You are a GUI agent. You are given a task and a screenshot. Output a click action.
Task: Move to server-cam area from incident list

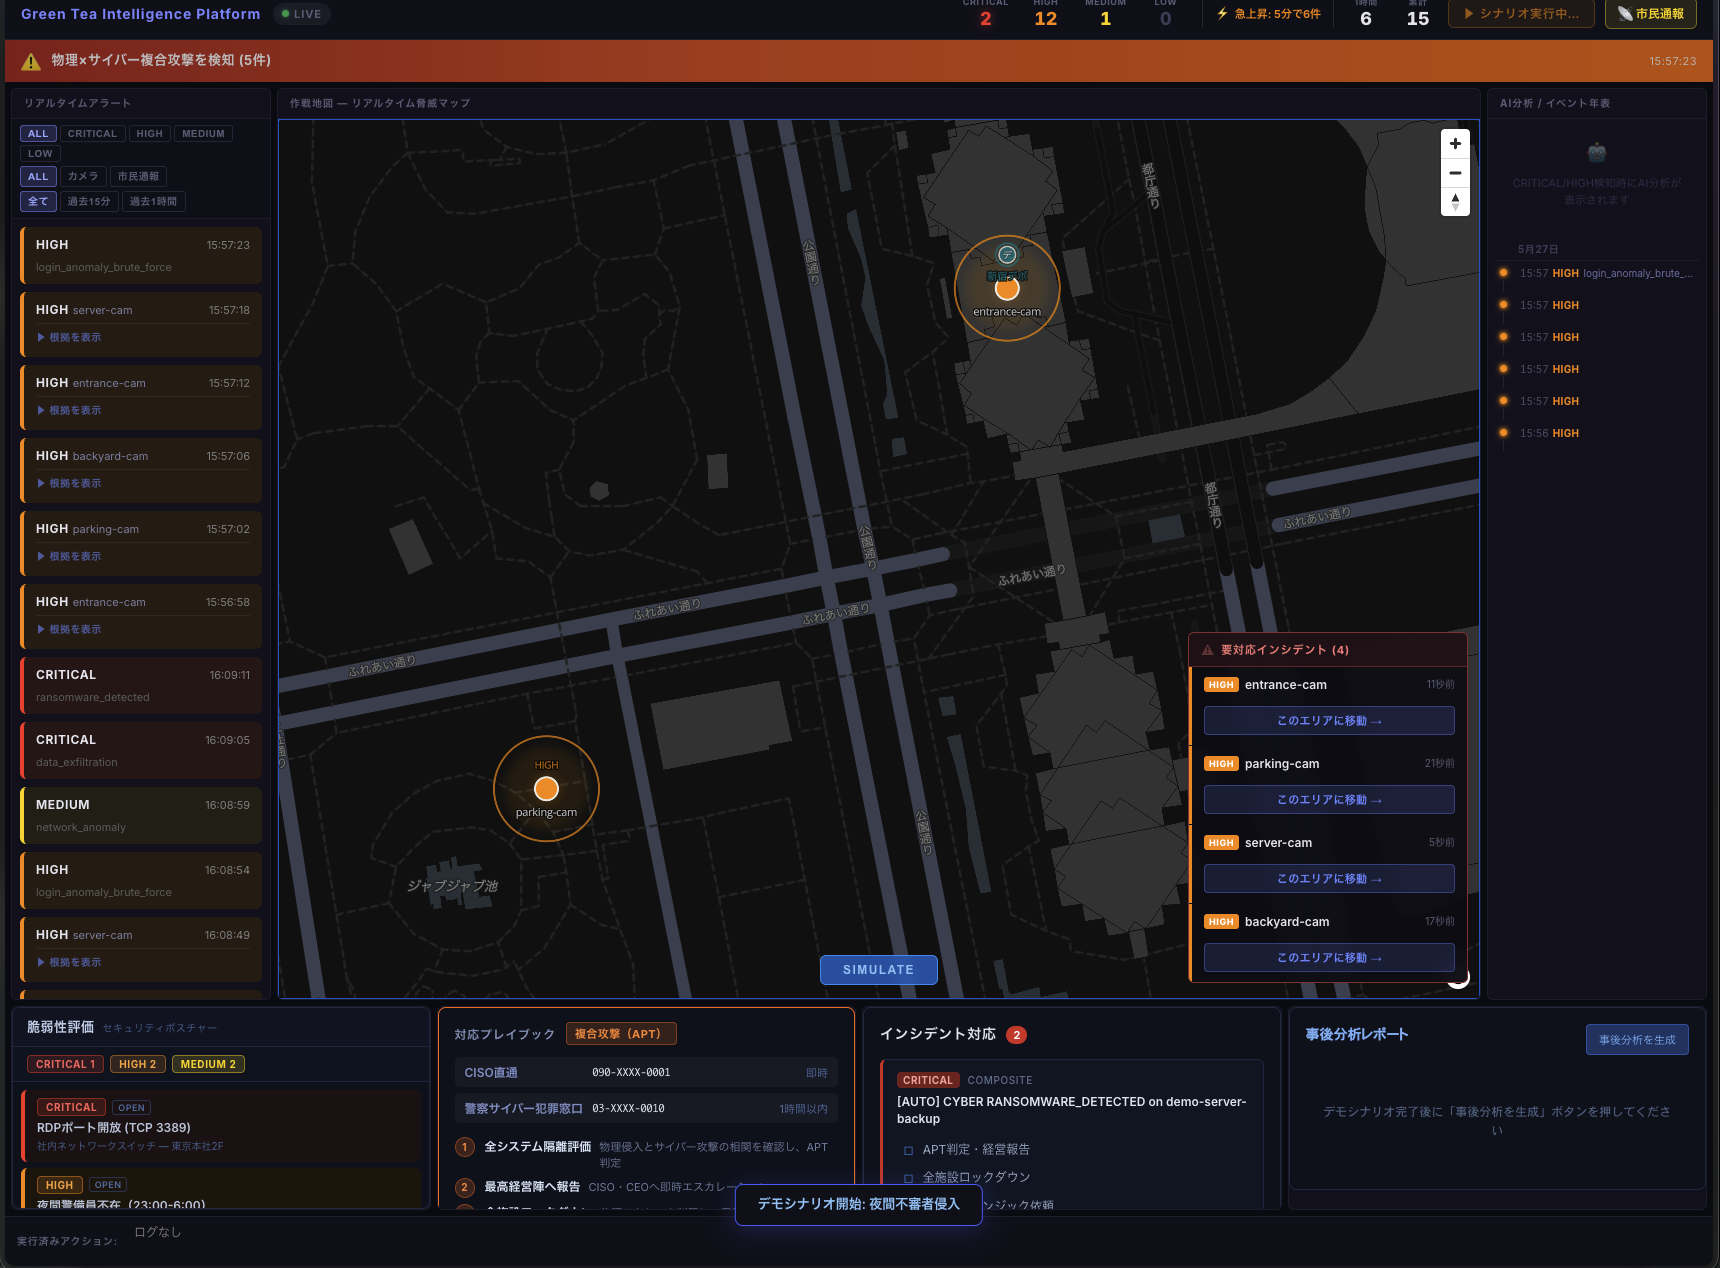1329,879
